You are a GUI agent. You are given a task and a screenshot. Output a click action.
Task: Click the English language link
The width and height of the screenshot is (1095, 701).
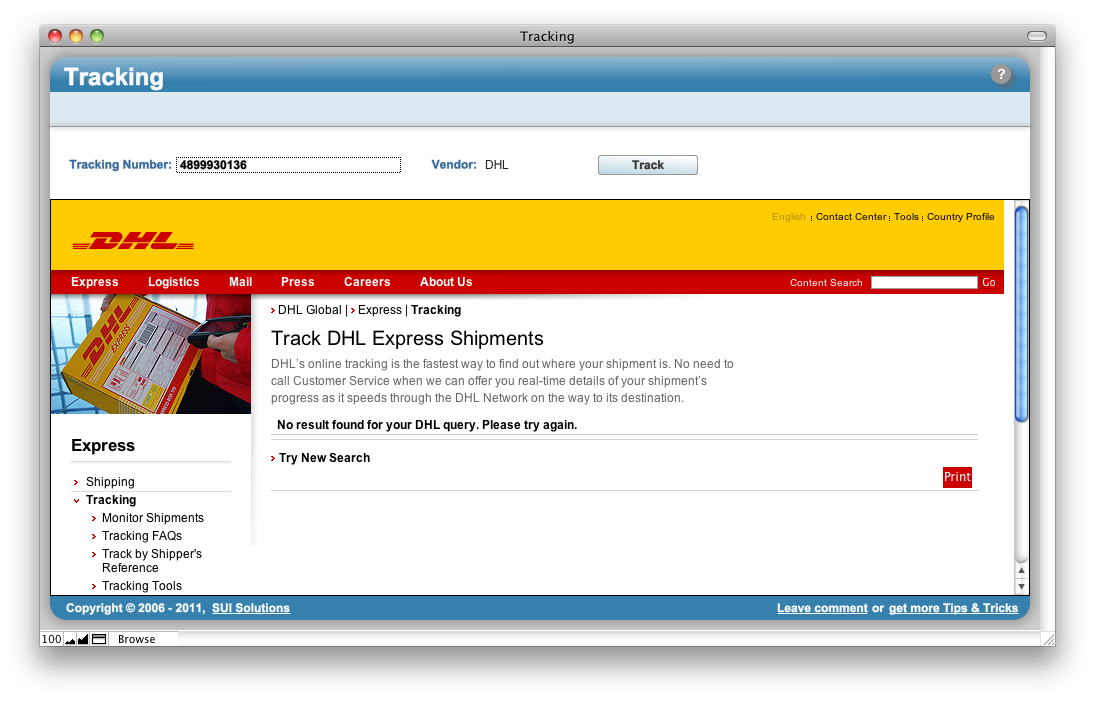pyautogui.click(x=788, y=217)
